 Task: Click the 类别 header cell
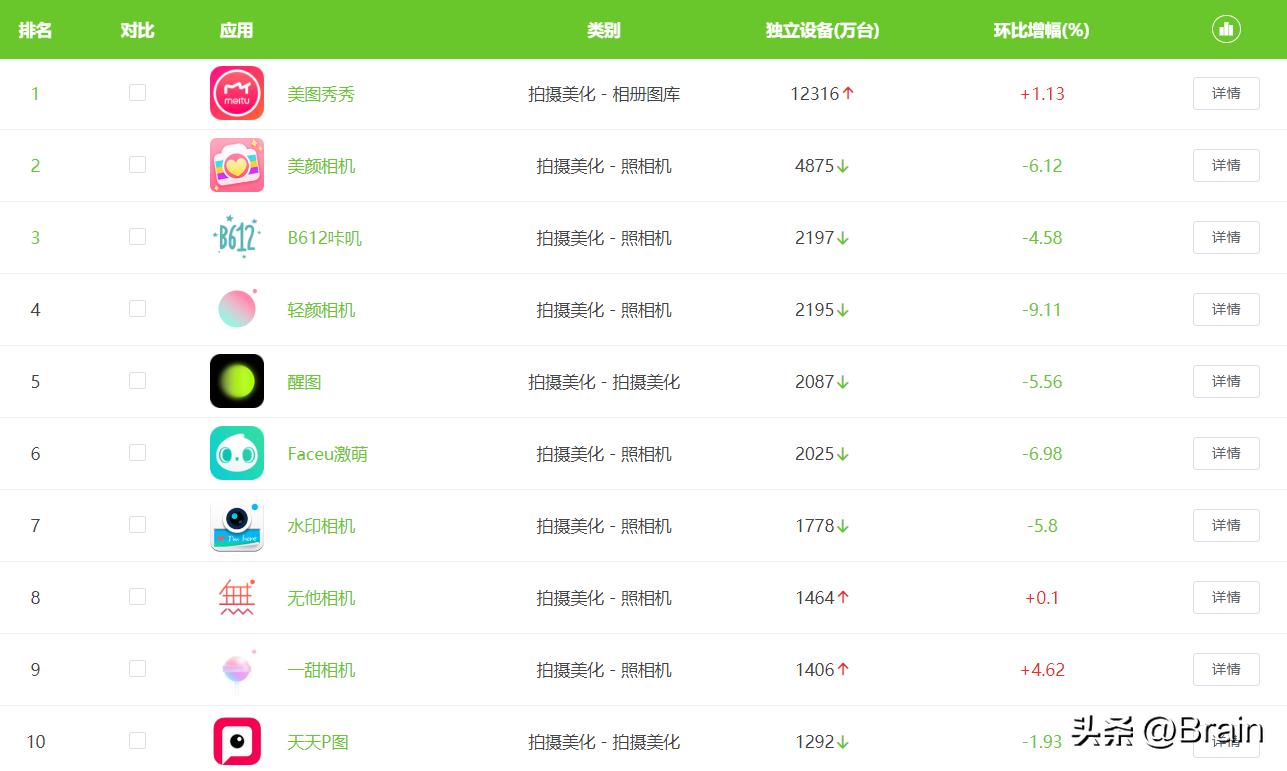coord(604,29)
